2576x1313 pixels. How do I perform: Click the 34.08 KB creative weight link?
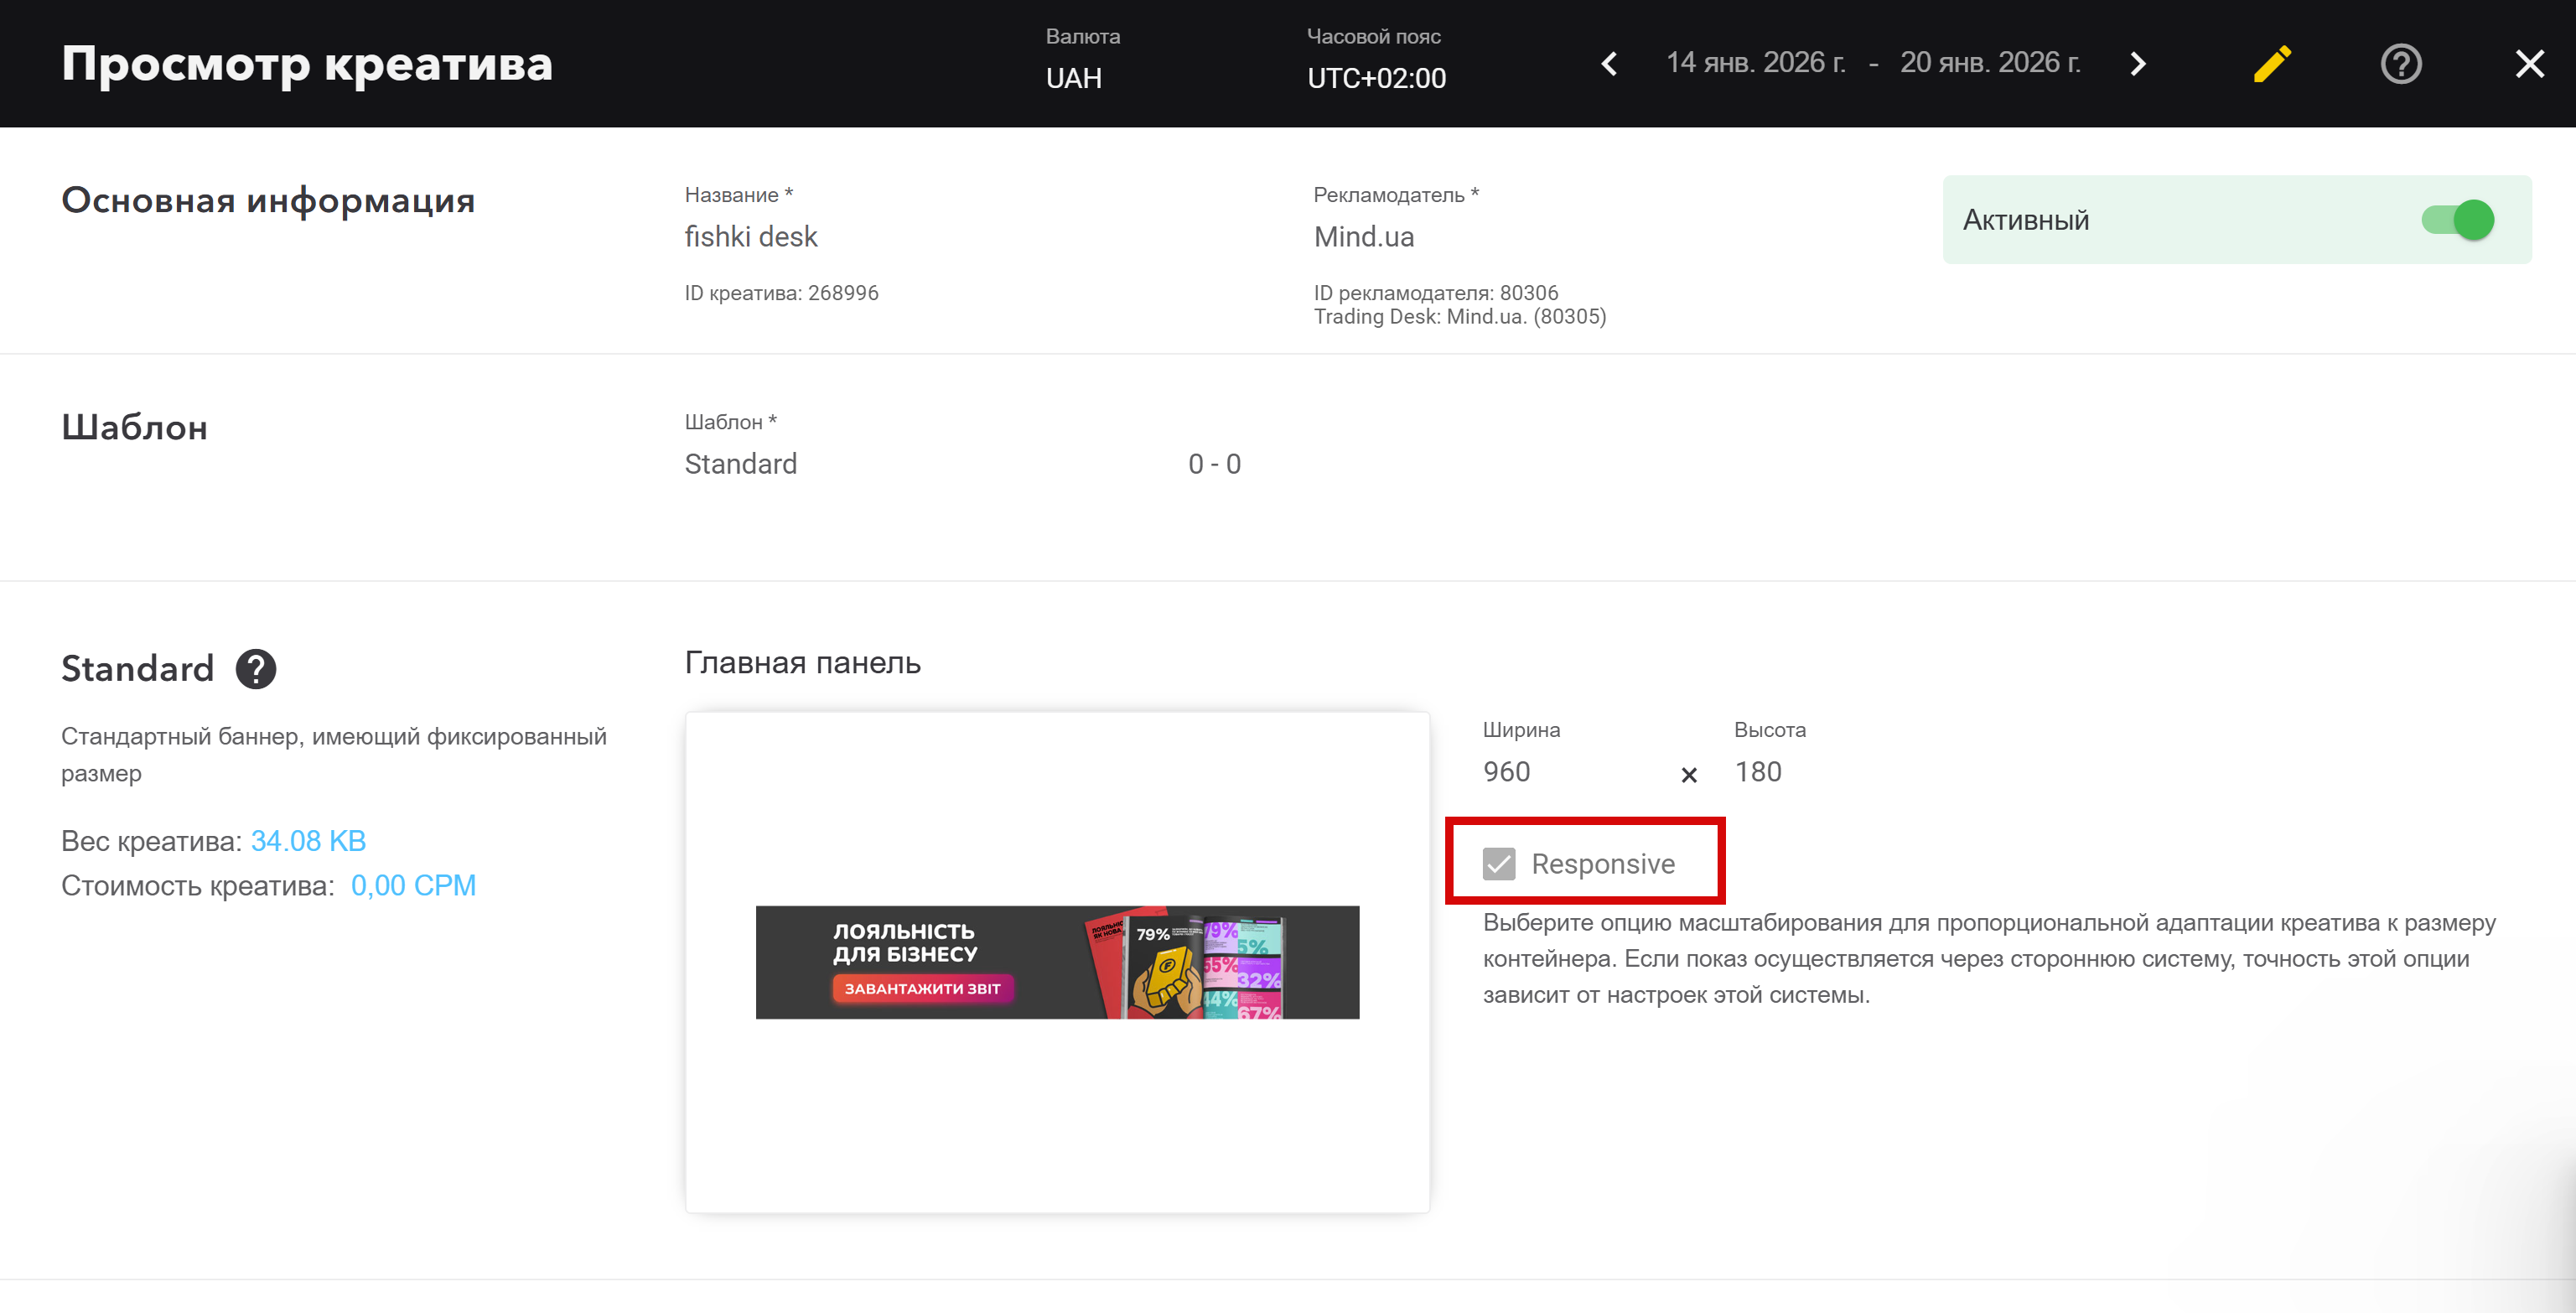pos(308,841)
